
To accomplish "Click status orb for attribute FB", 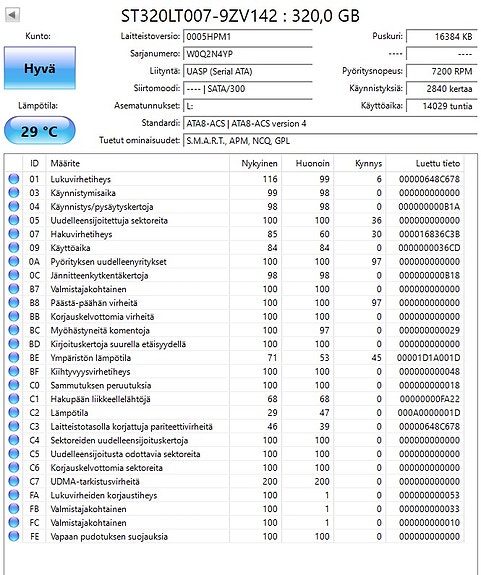I will click(x=14, y=509).
